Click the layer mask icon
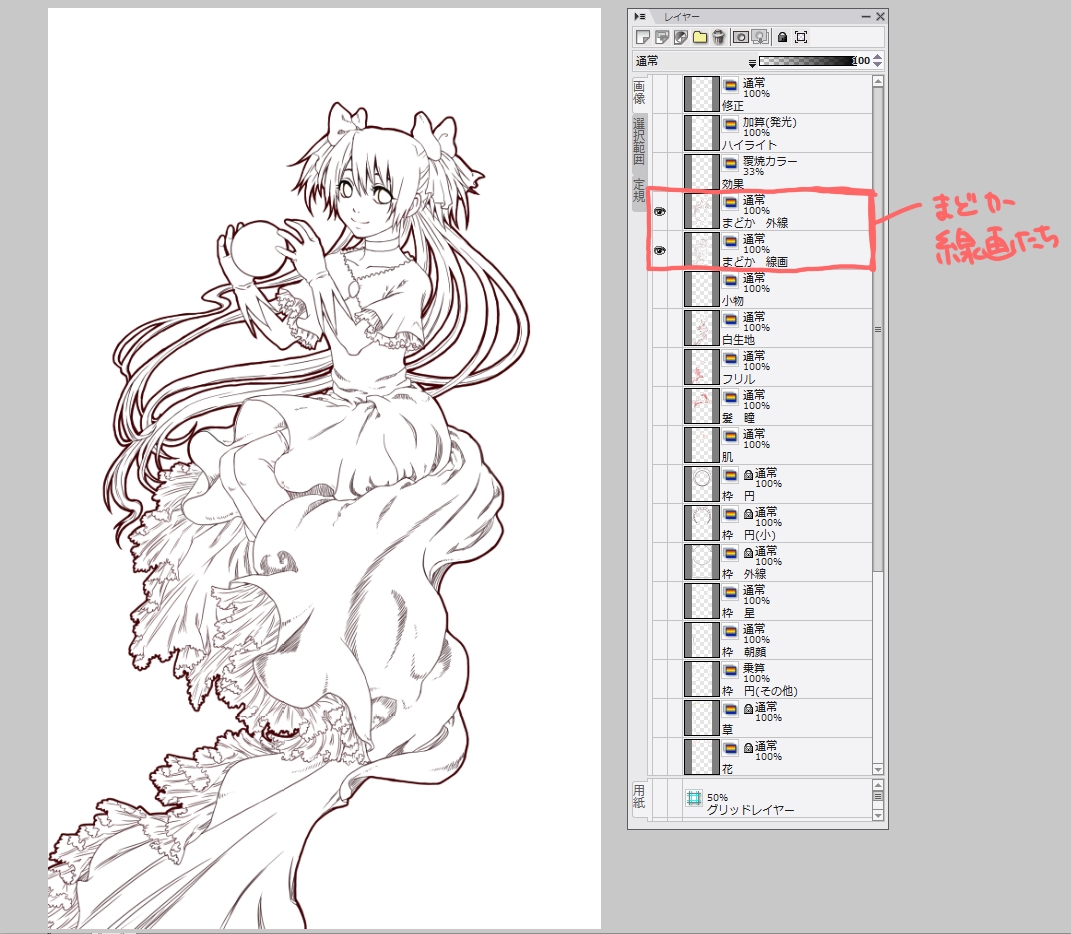1071x934 pixels. pyautogui.click(x=740, y=37)
